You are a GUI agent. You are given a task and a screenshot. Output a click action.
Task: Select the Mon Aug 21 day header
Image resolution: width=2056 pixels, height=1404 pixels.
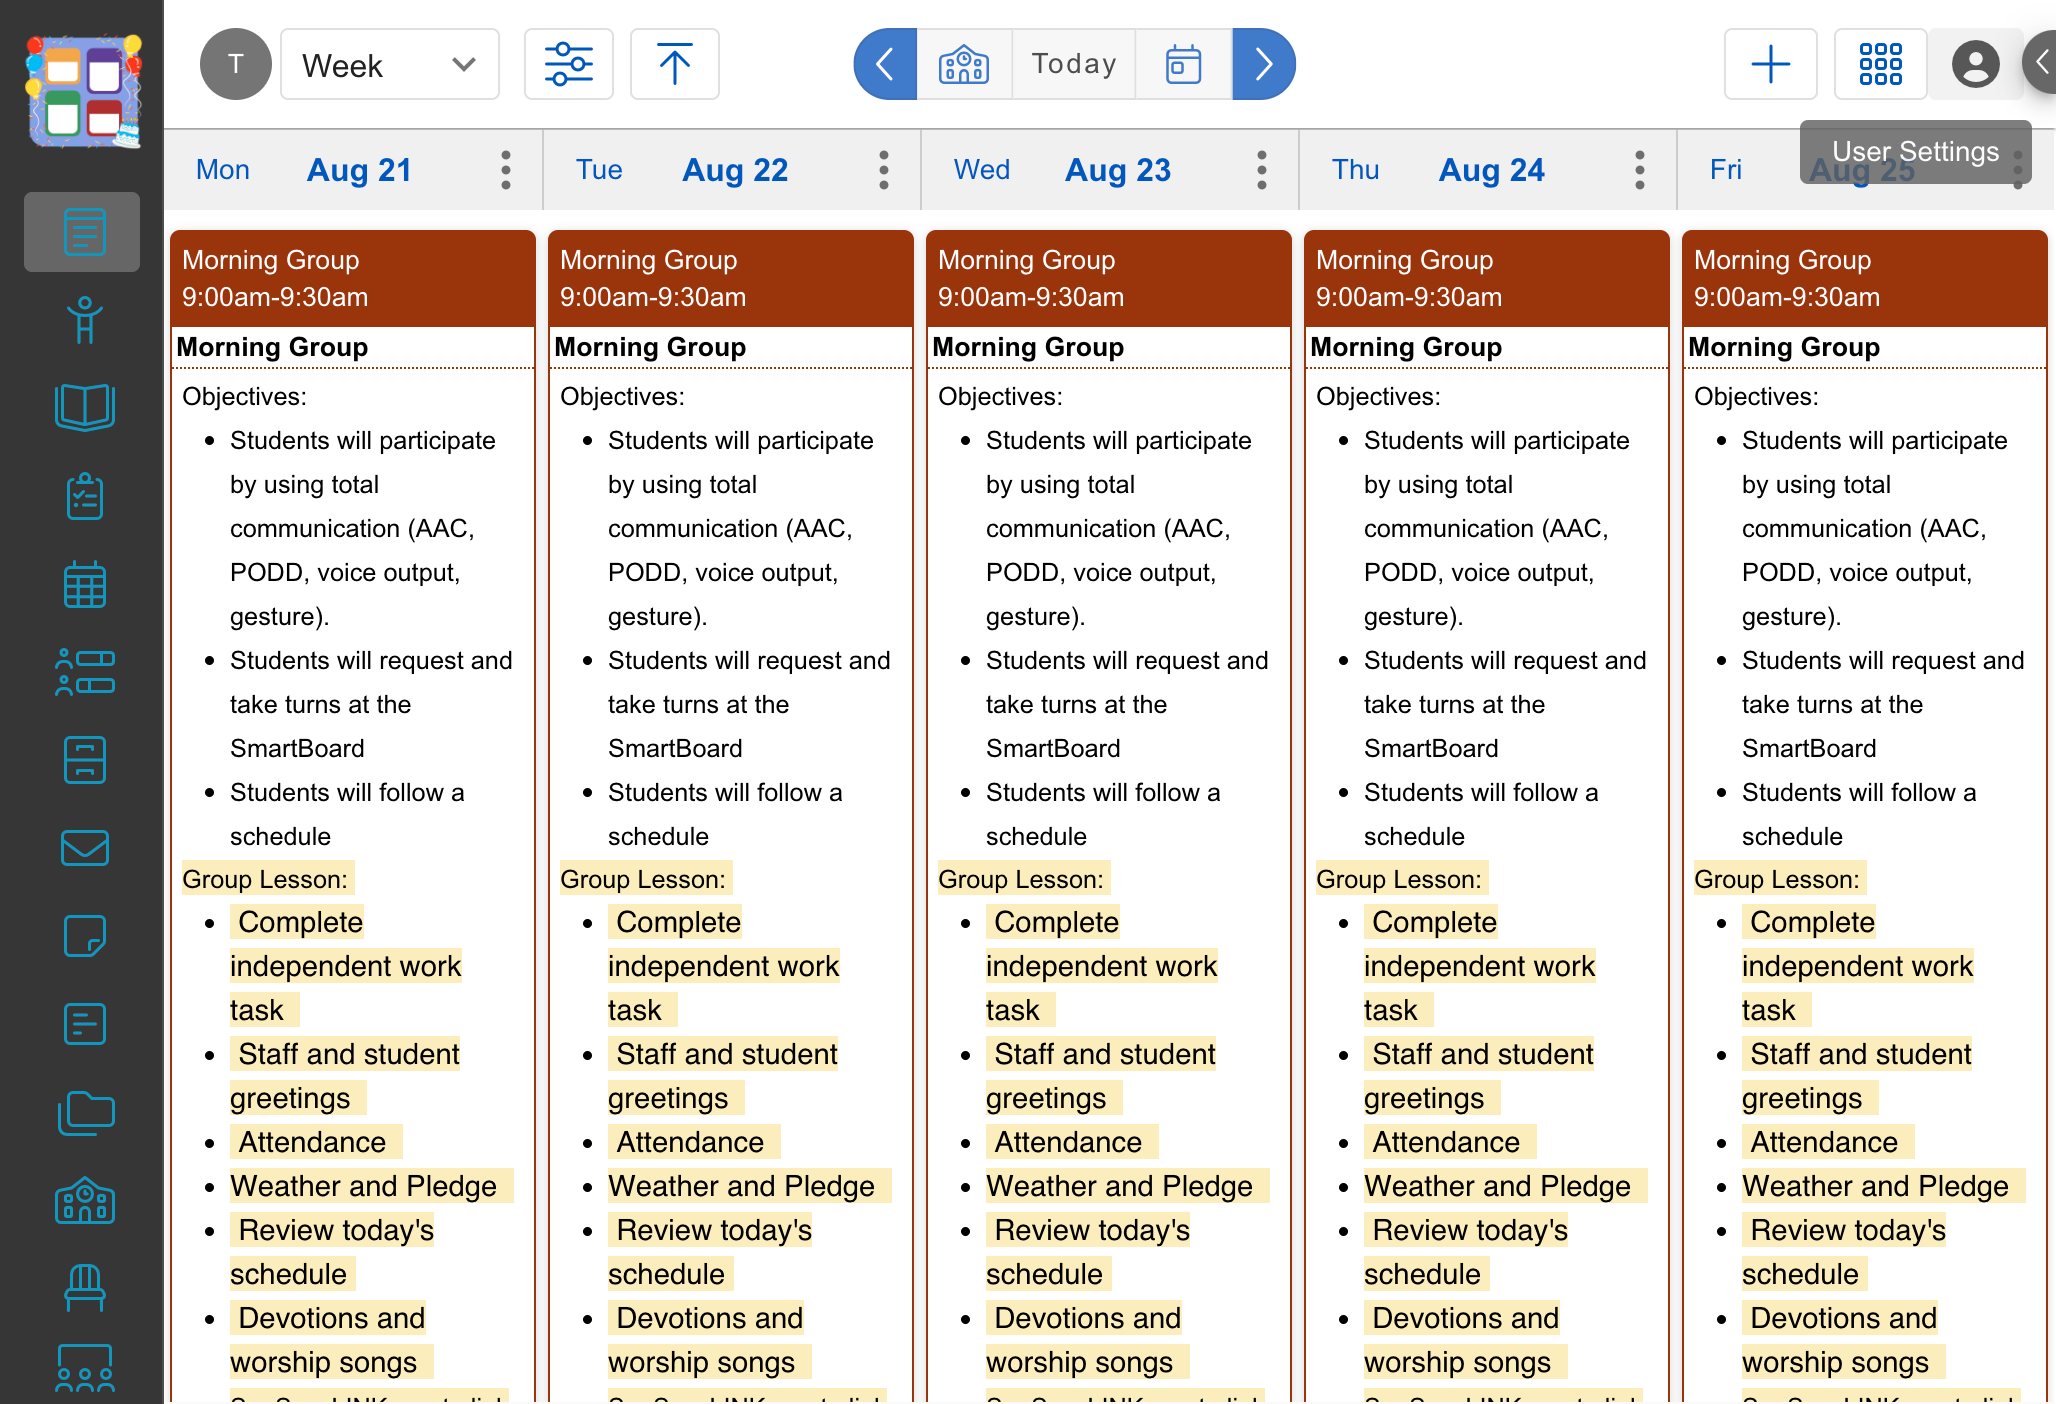pos(354,170)
